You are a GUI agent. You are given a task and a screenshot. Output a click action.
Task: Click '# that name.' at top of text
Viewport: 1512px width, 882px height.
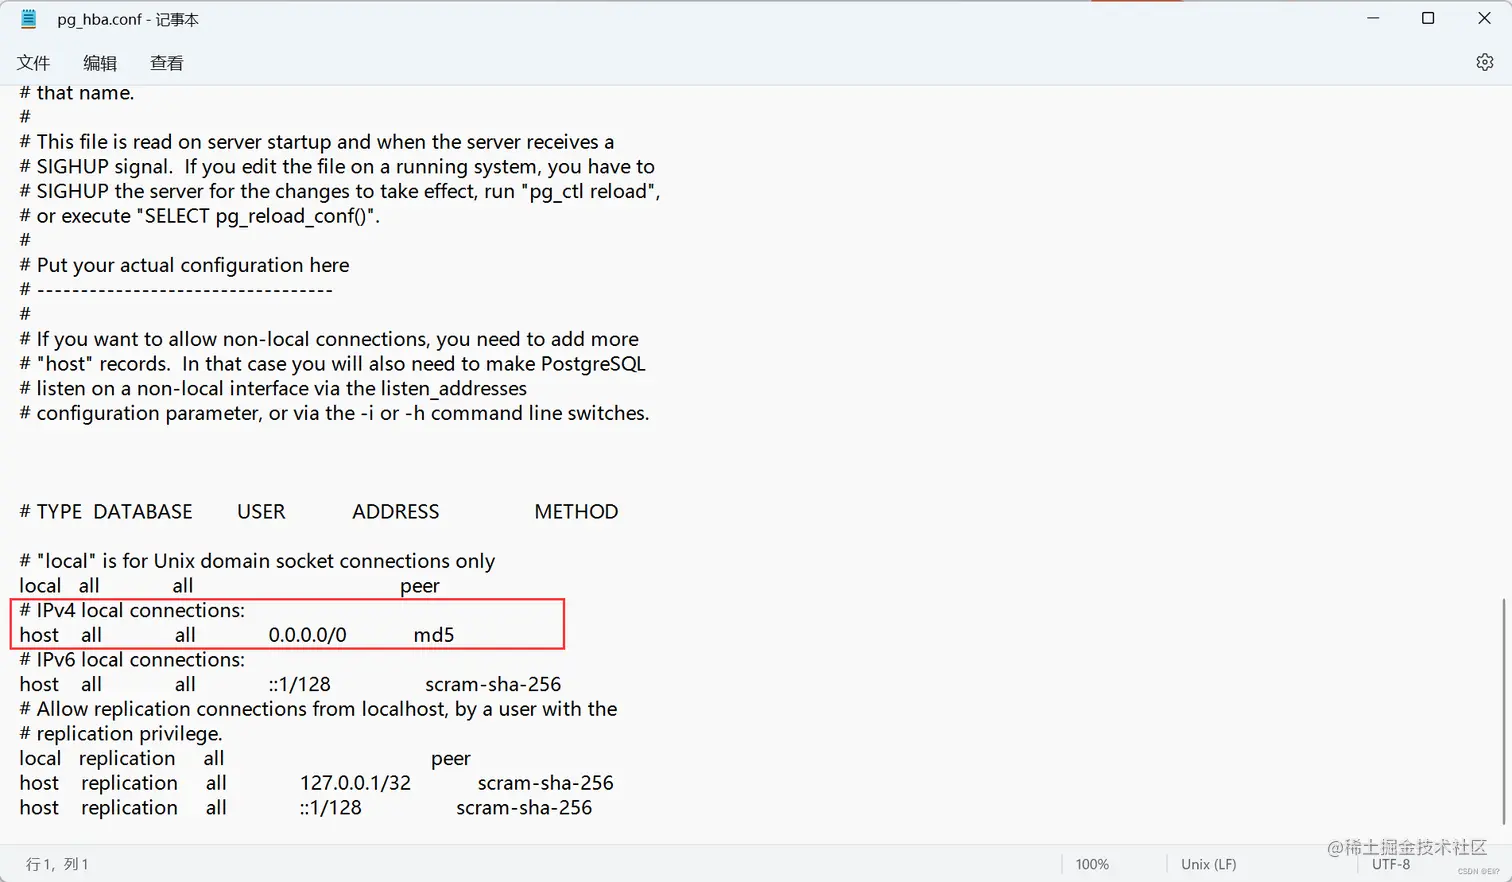coord(77,93)
